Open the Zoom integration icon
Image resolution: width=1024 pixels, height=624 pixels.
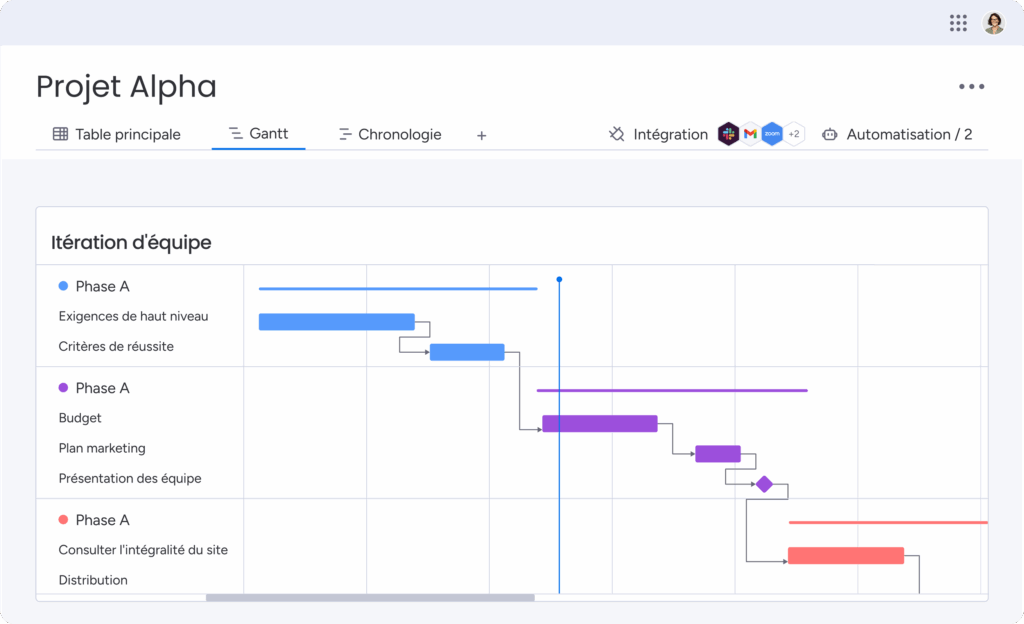[772, 134]
